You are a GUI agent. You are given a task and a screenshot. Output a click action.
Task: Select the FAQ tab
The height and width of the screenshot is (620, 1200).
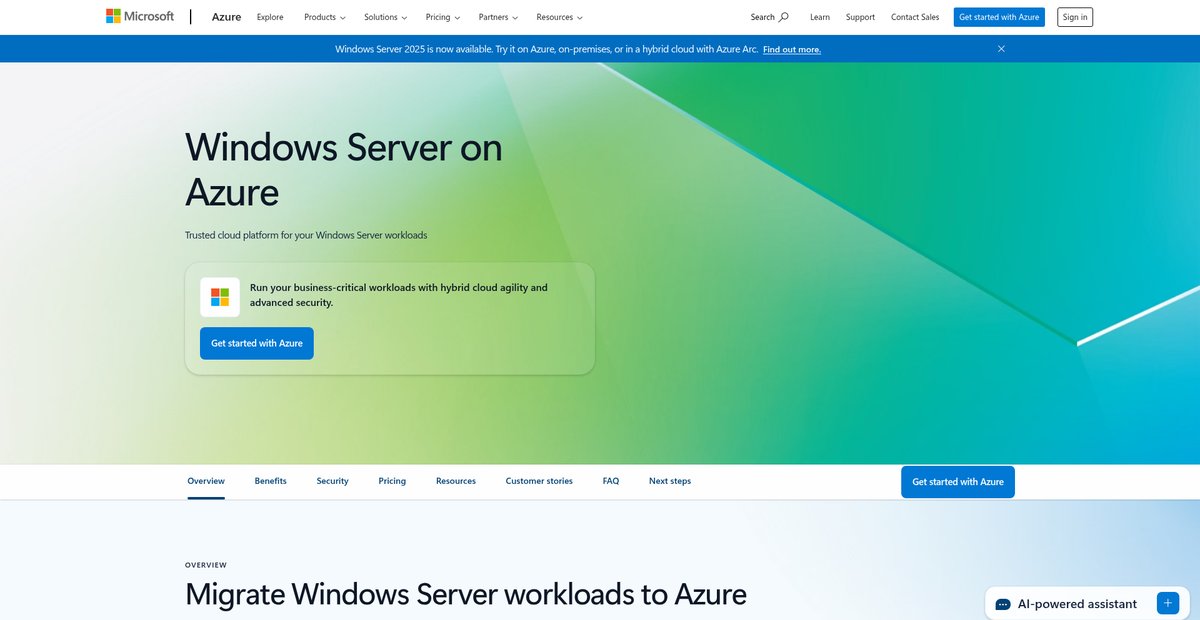pos(611,481)
